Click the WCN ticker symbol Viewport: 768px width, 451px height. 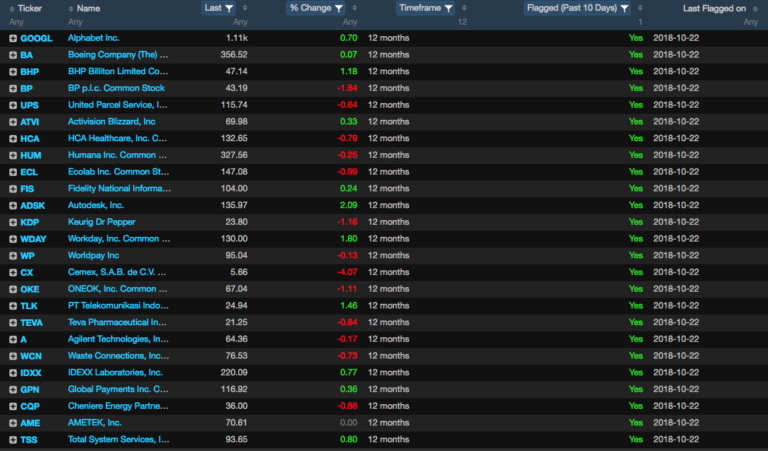[x=31, y=356]
